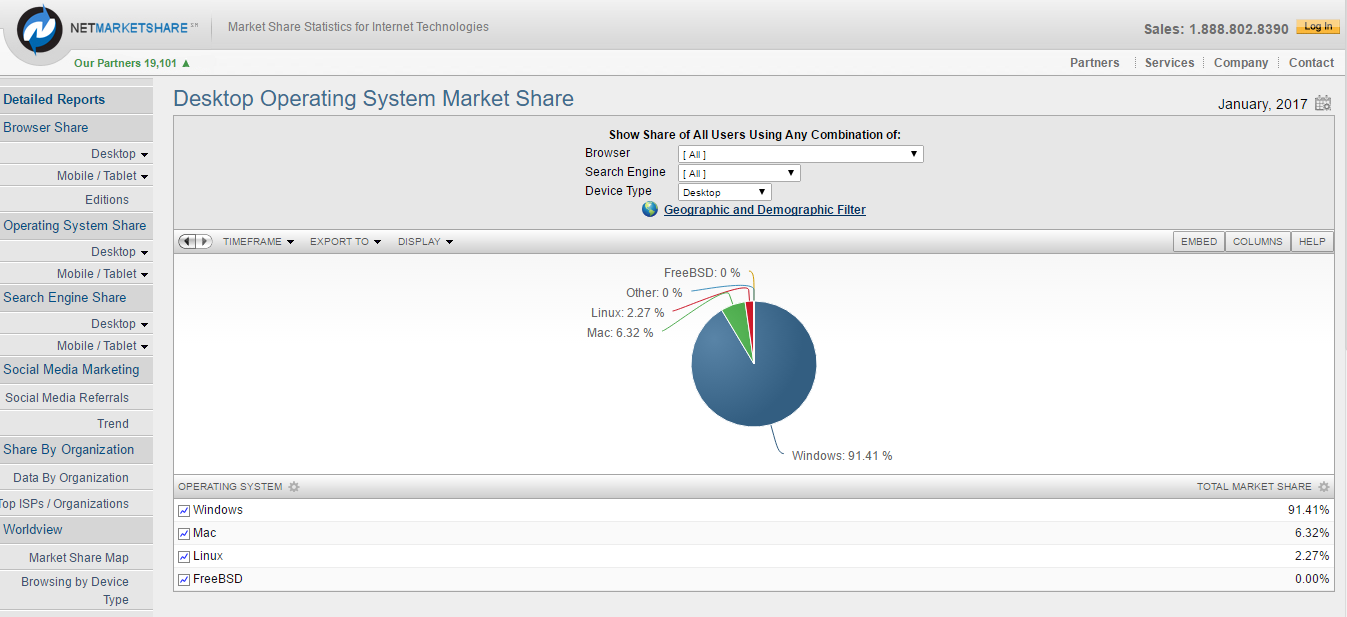Viewport: 1347px width, 617px height.
Task: Click the Windows: 91.41 % chart label
Action: pyautogui.click(x=842, y=456)
